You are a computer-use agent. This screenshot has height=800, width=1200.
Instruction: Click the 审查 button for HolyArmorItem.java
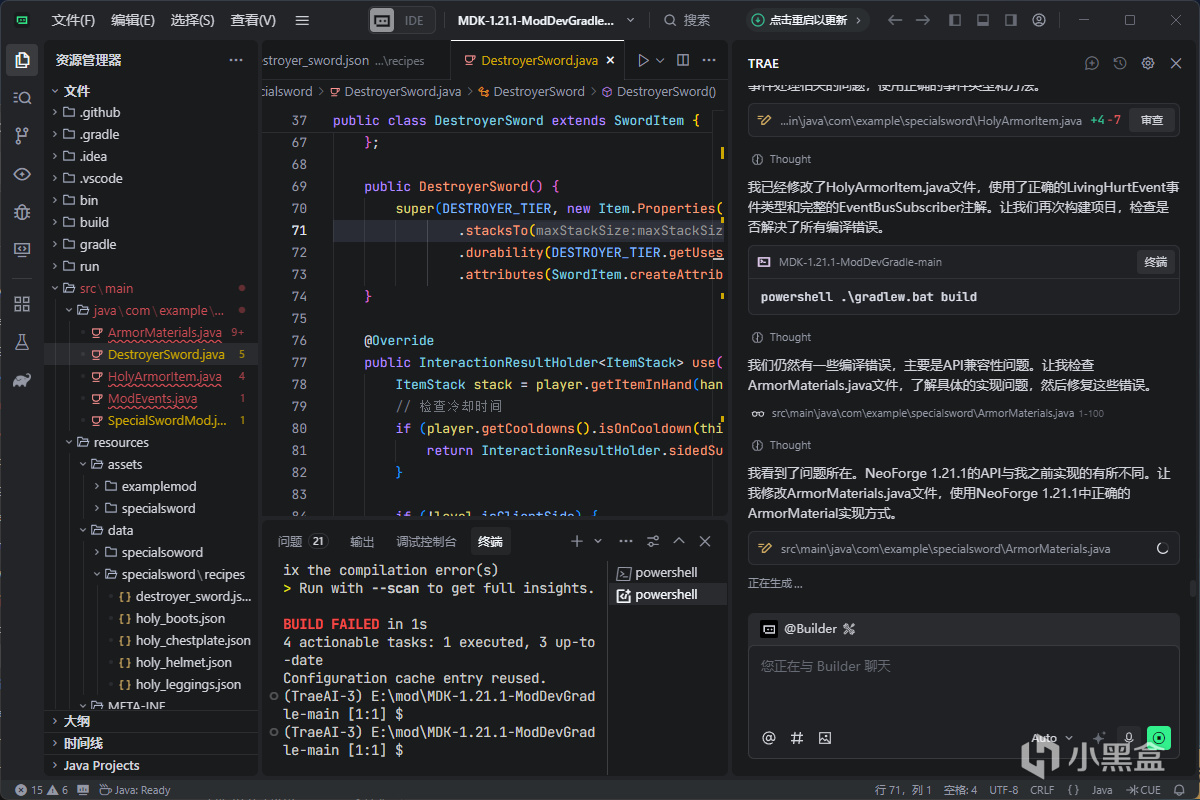(1152, 120)
